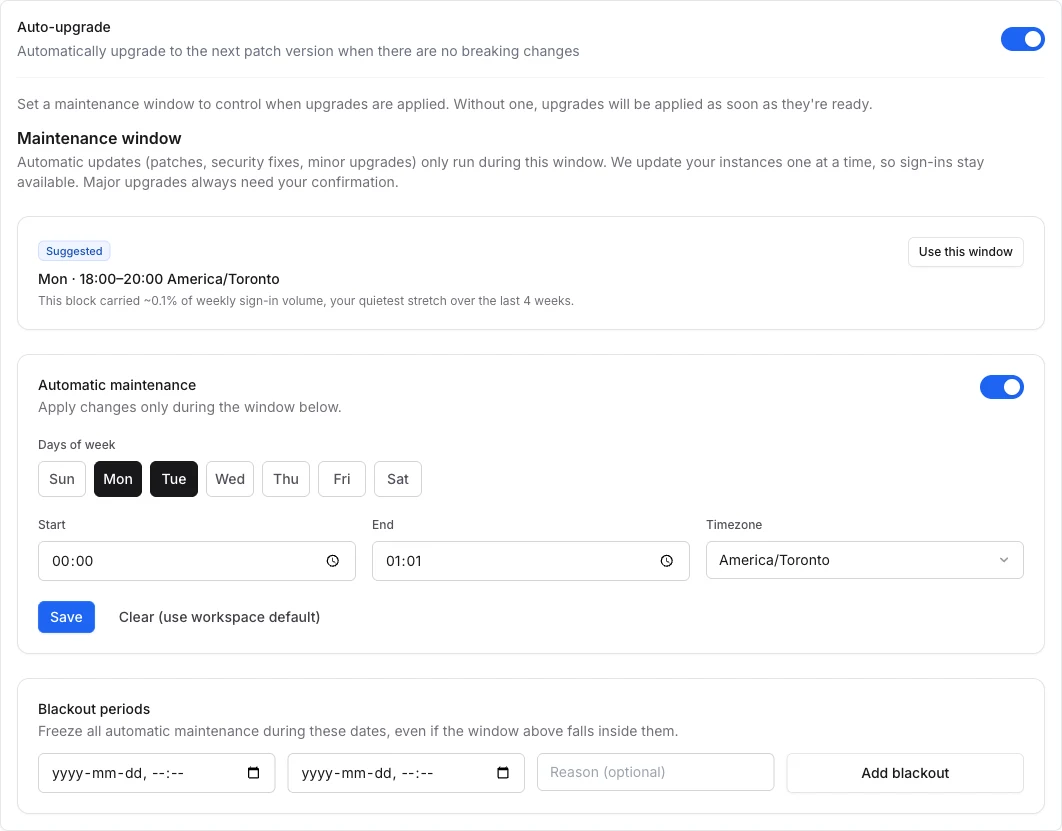Open calendar icon of second blackout date
Screen dimensions: 1062x831
click(x=503, y=773)
